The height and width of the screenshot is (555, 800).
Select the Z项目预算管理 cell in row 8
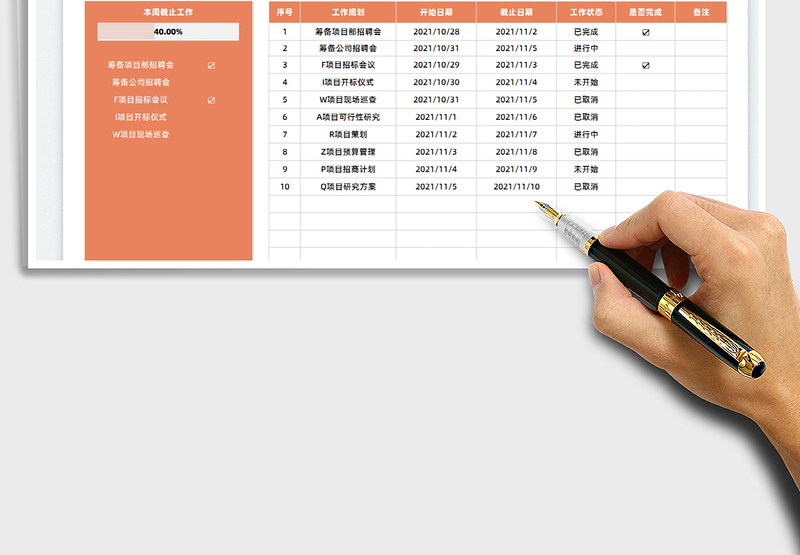tap(347, 152)
